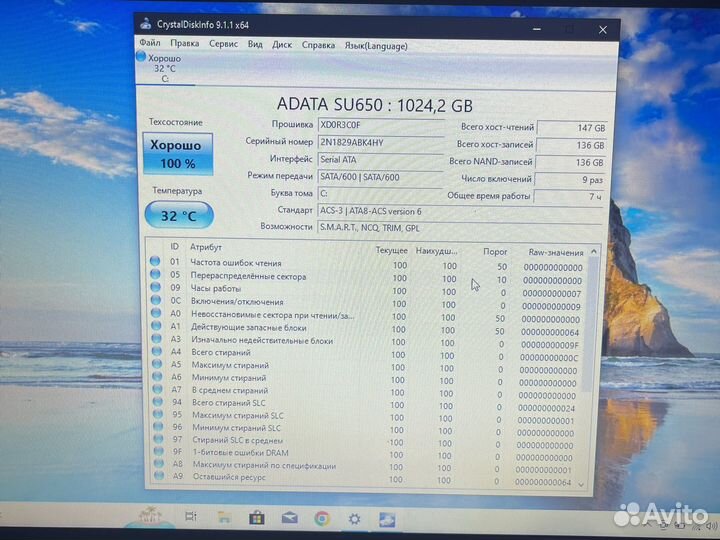Screen dimensions: 720x540
Task: Click the status icon for attribute A3
Action: 157,338
